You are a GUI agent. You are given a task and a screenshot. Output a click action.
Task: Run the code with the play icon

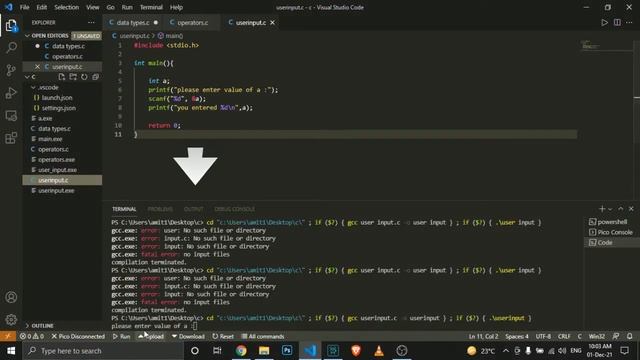click(604, 22)
